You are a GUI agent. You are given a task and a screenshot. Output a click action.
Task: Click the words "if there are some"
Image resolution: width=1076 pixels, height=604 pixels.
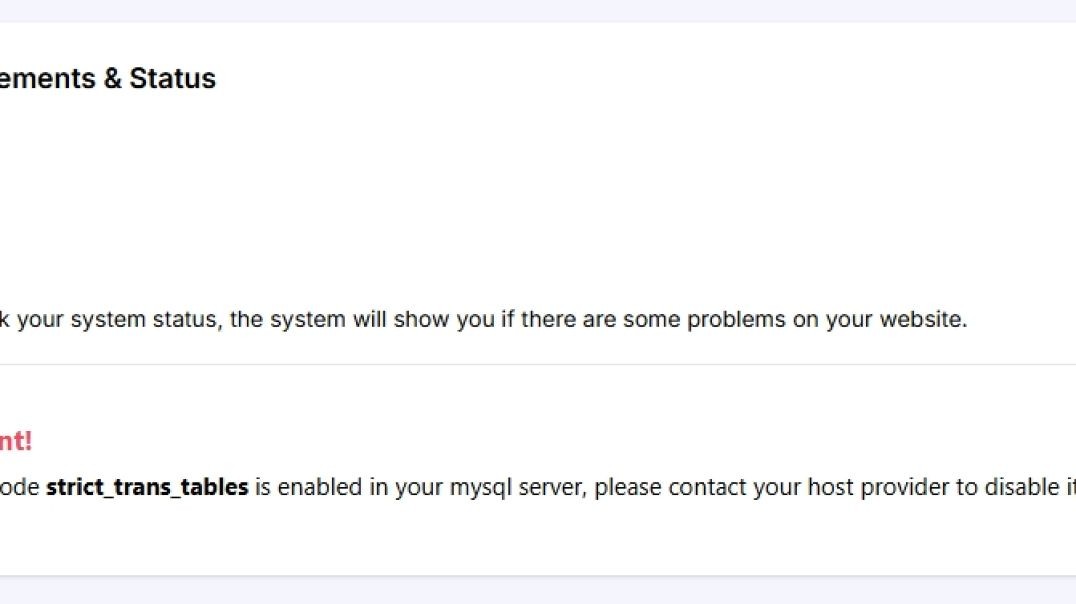552,320
